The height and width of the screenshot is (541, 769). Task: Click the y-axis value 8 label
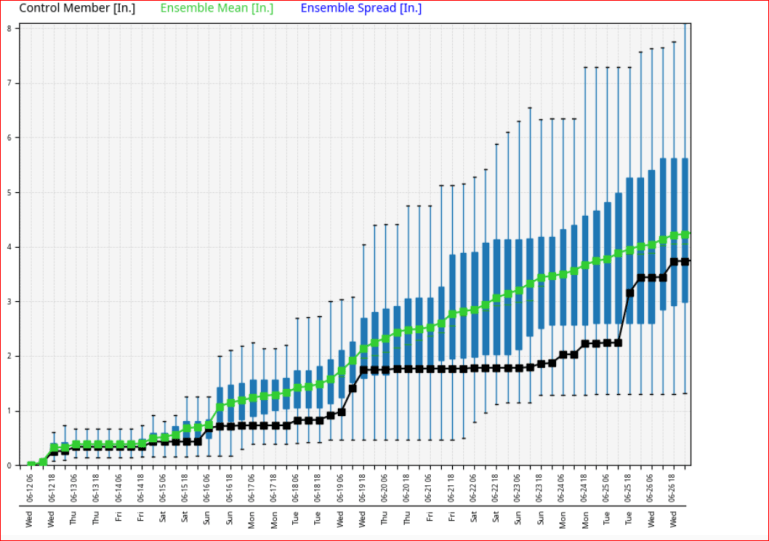click(9, 28)
